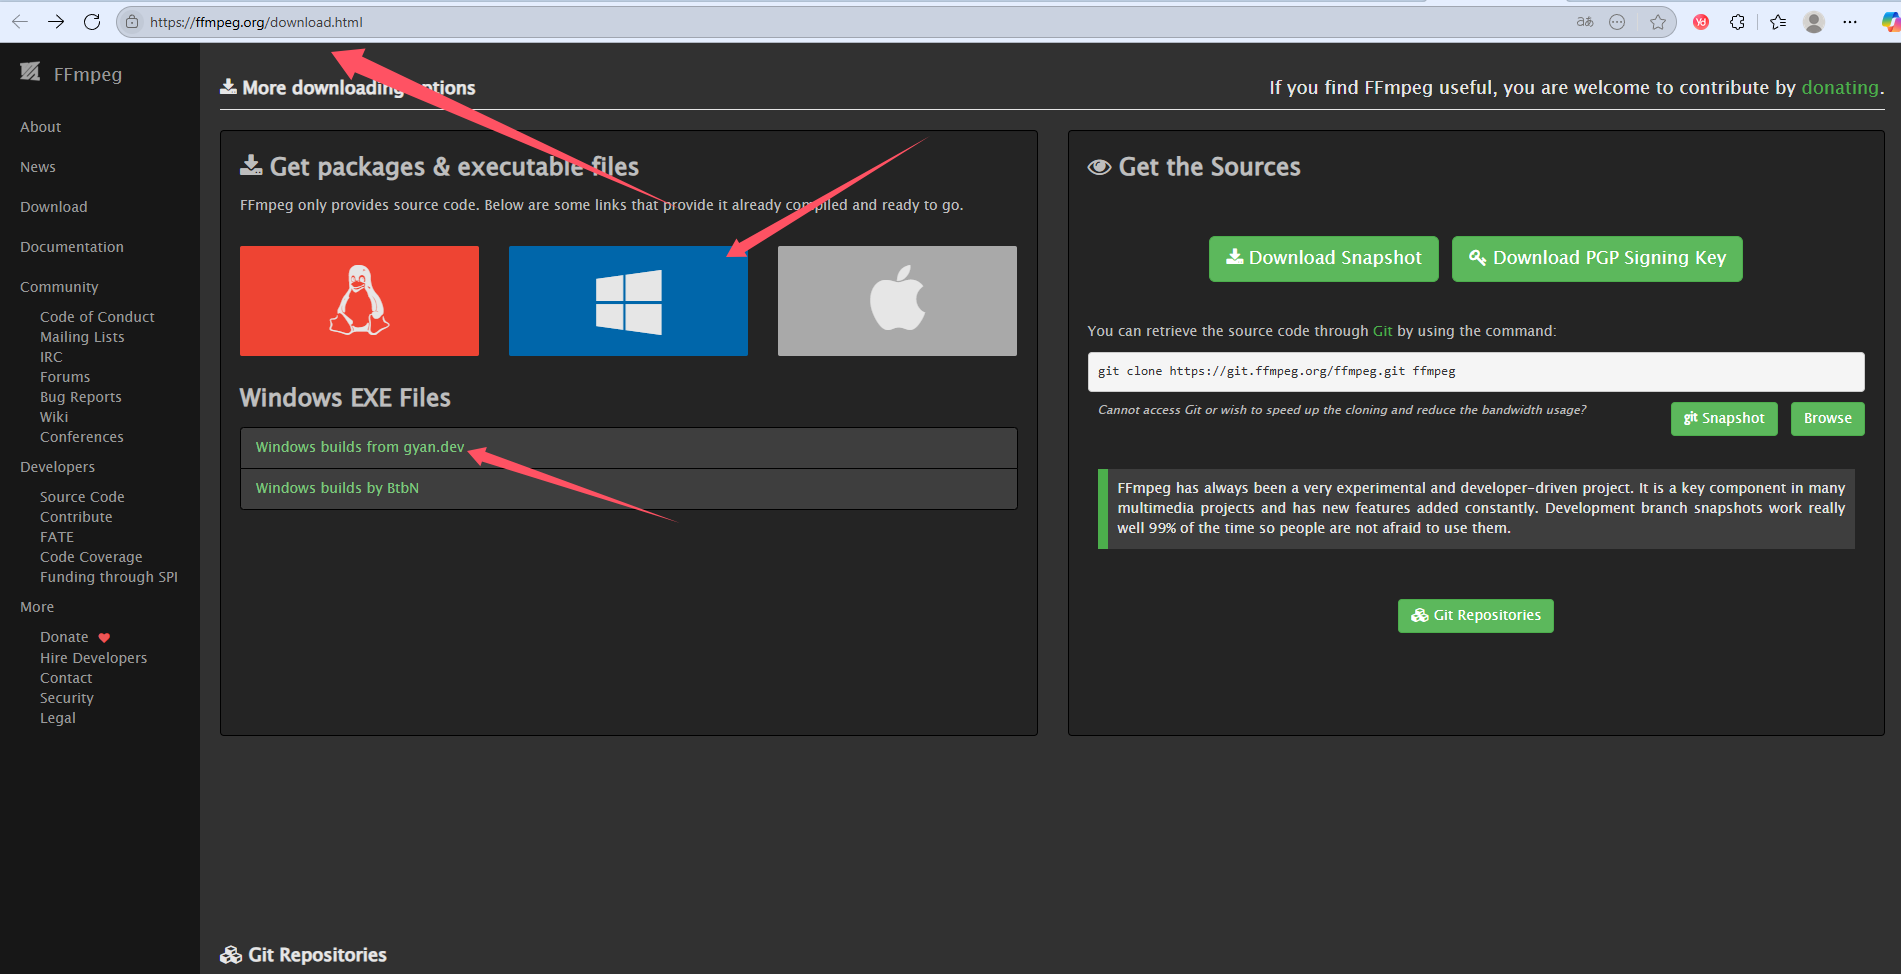
Task: Go forward in browser history
Action: point(56,22)
